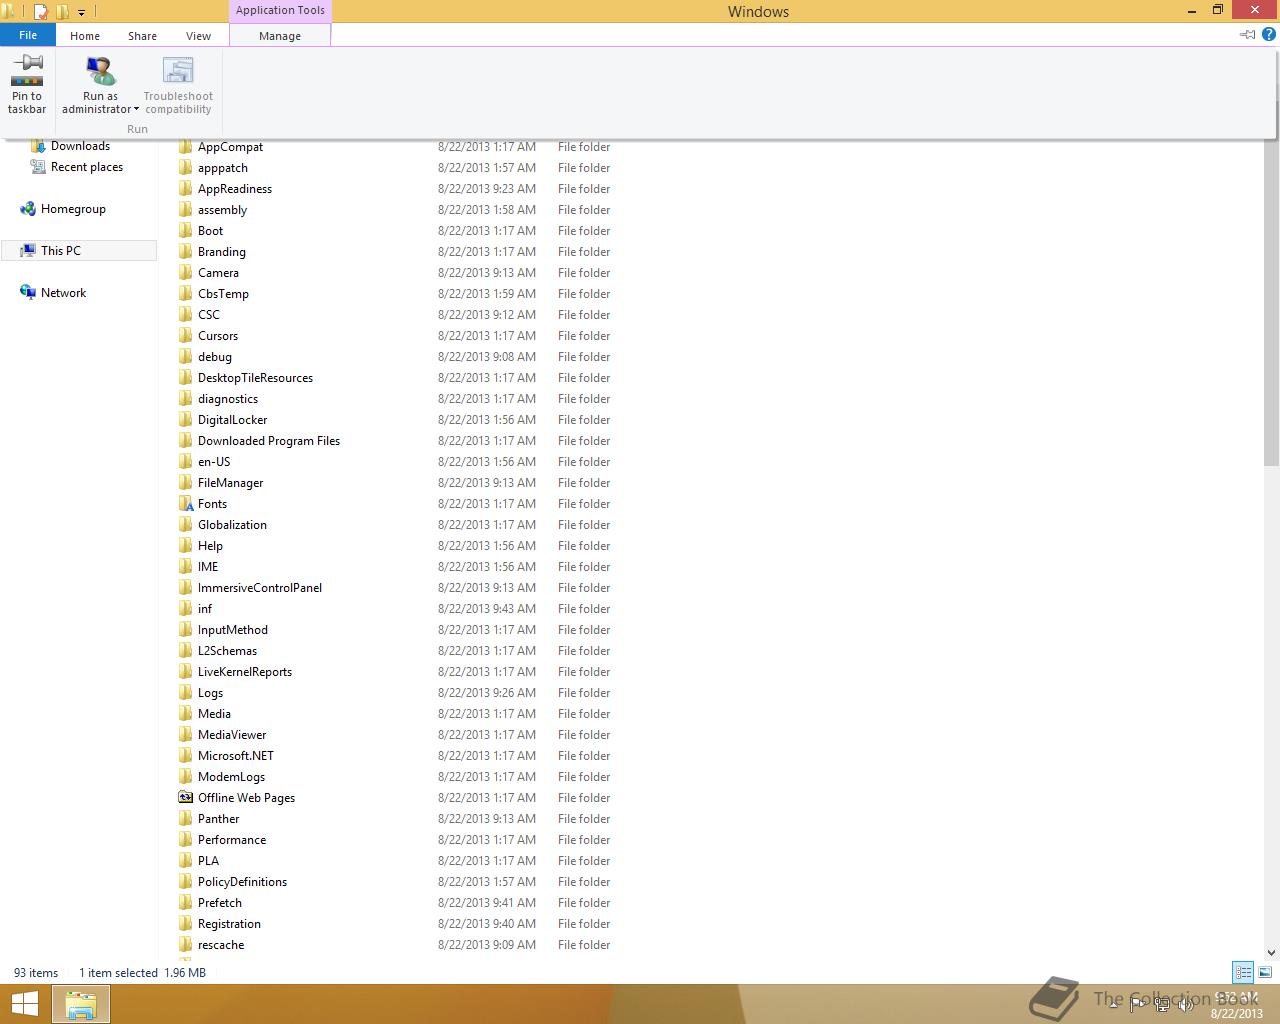
Task: Select the InputMethod folder name
Action: point(233,630)
